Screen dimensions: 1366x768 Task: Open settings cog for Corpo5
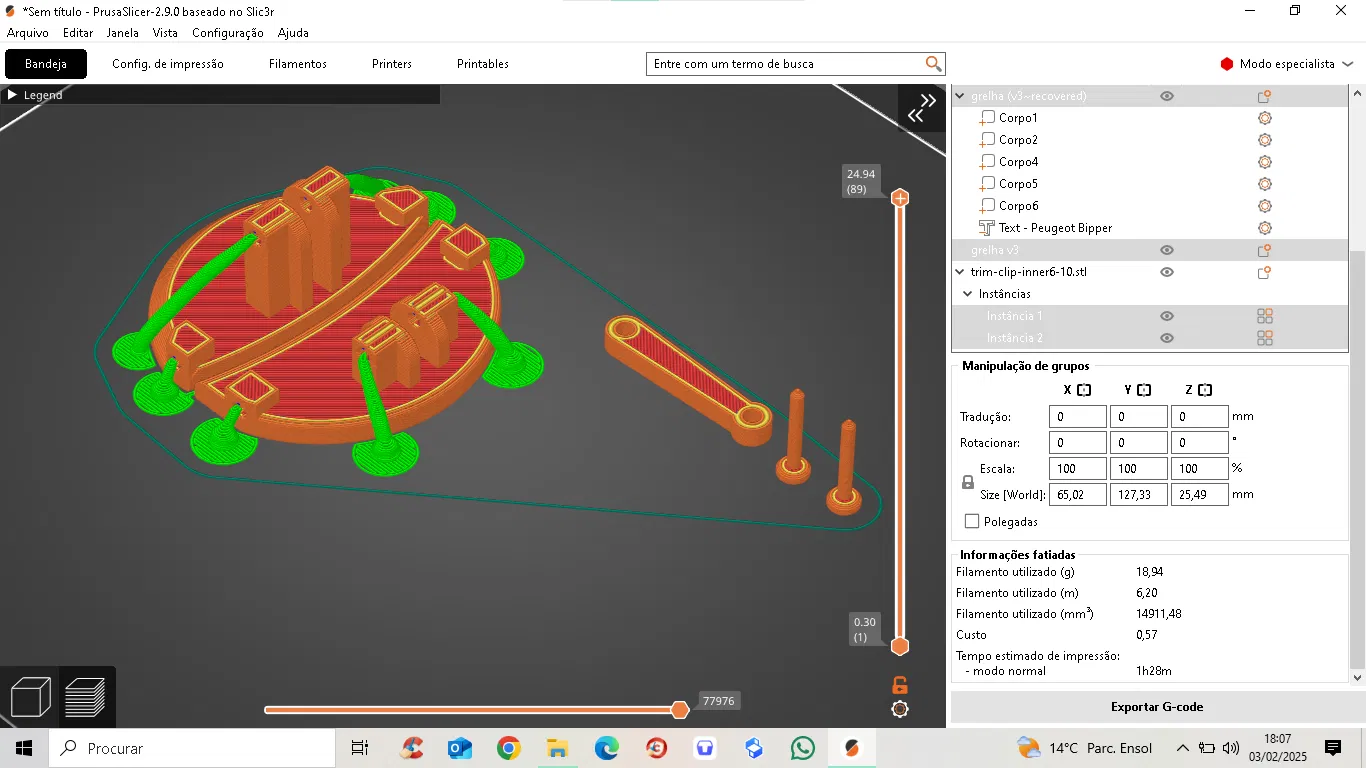point(1264,184)
